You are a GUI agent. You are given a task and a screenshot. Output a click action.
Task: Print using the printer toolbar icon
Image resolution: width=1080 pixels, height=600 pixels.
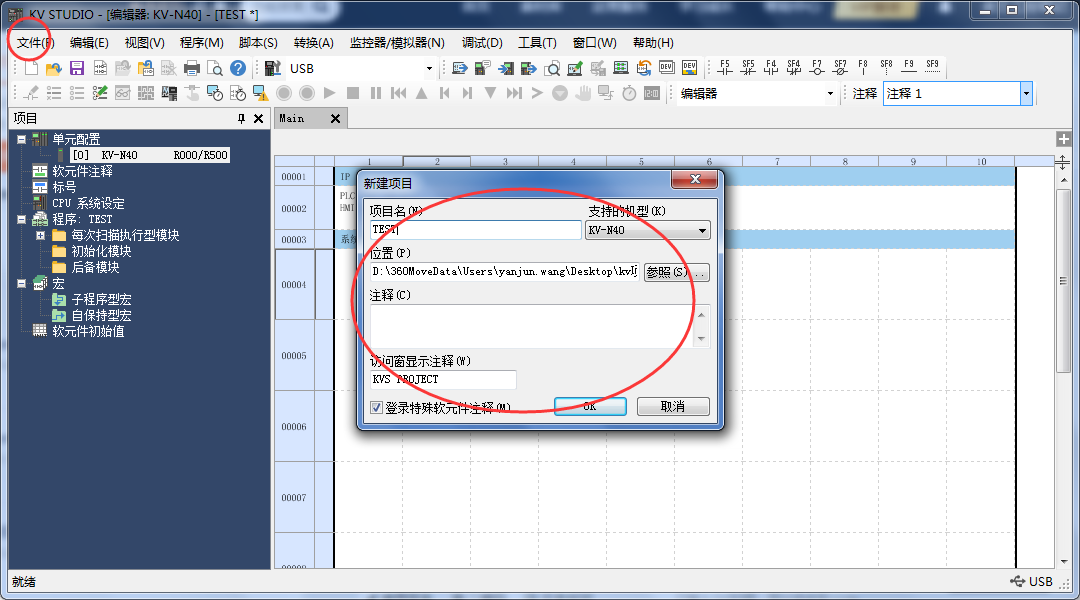192,68
